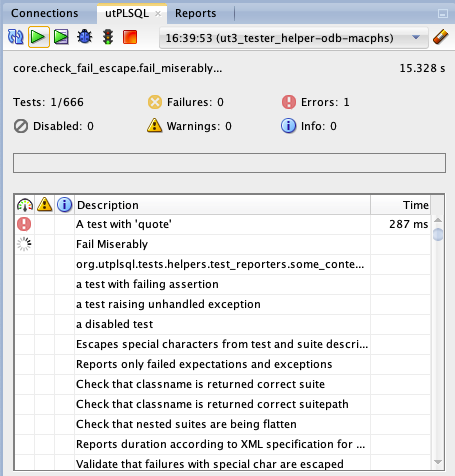Sort by the Time column header
The height and width of the screenshot is (476, 455).
(400, 205)
